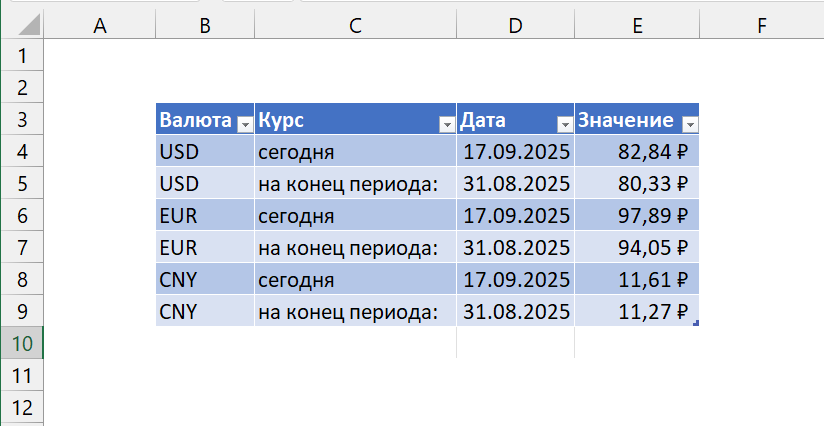This screenshot has width=824, height=426.
Task: Select row 5 header
Action: click(22, 183)
